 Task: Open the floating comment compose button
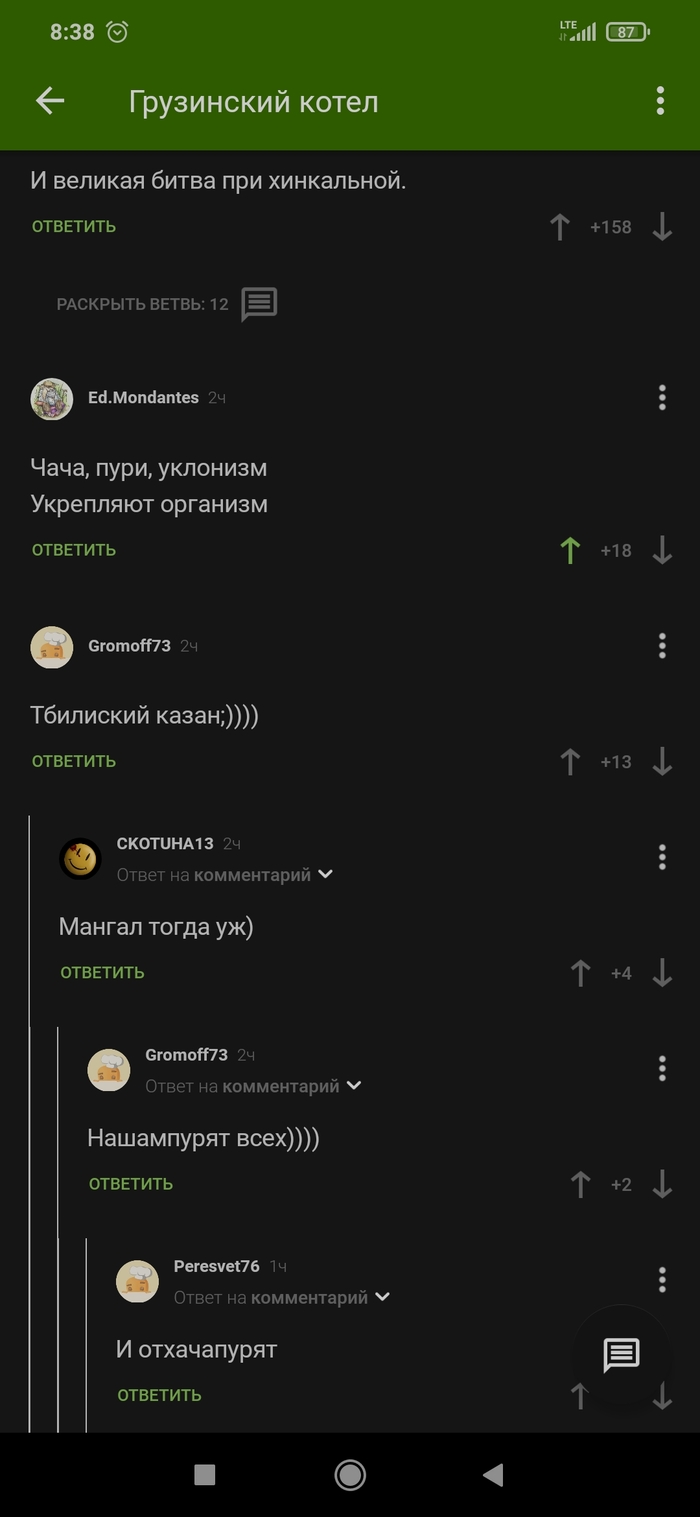(x=621, y=1355)
